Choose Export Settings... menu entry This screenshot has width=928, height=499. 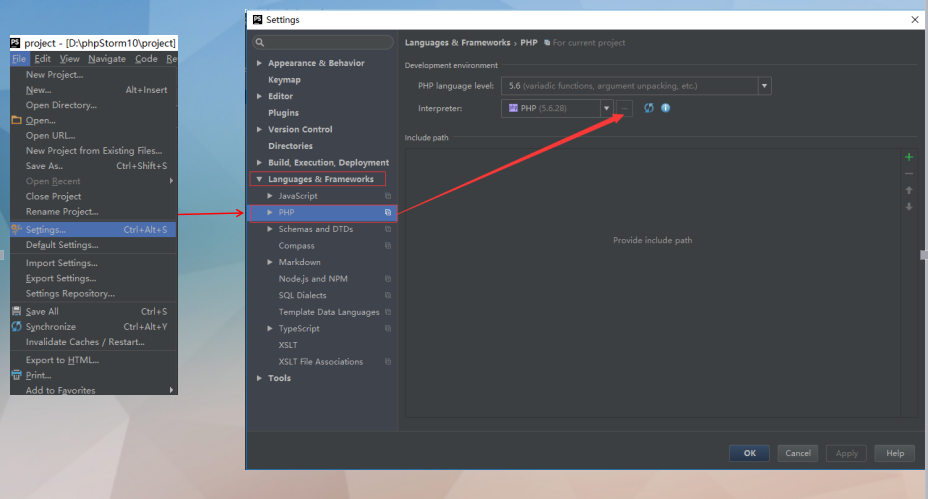94,278
